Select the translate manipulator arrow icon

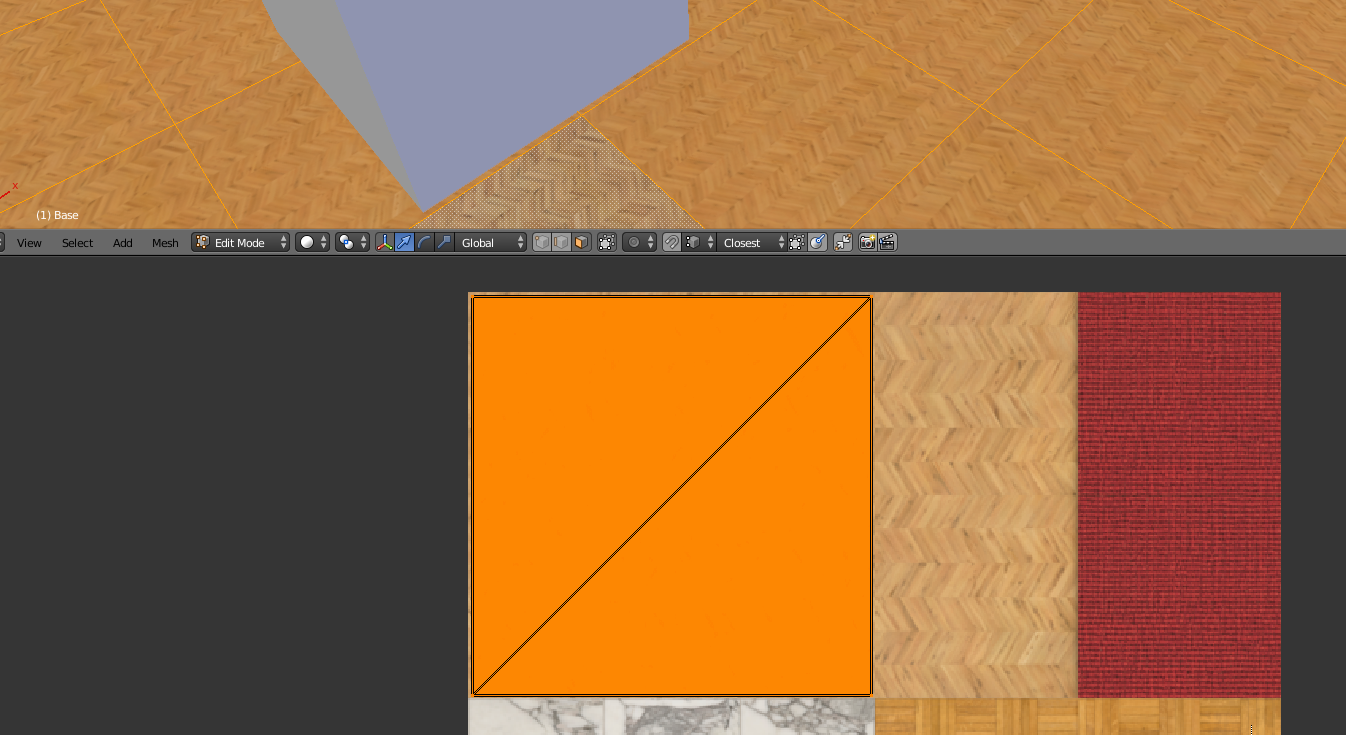(404, 242)
